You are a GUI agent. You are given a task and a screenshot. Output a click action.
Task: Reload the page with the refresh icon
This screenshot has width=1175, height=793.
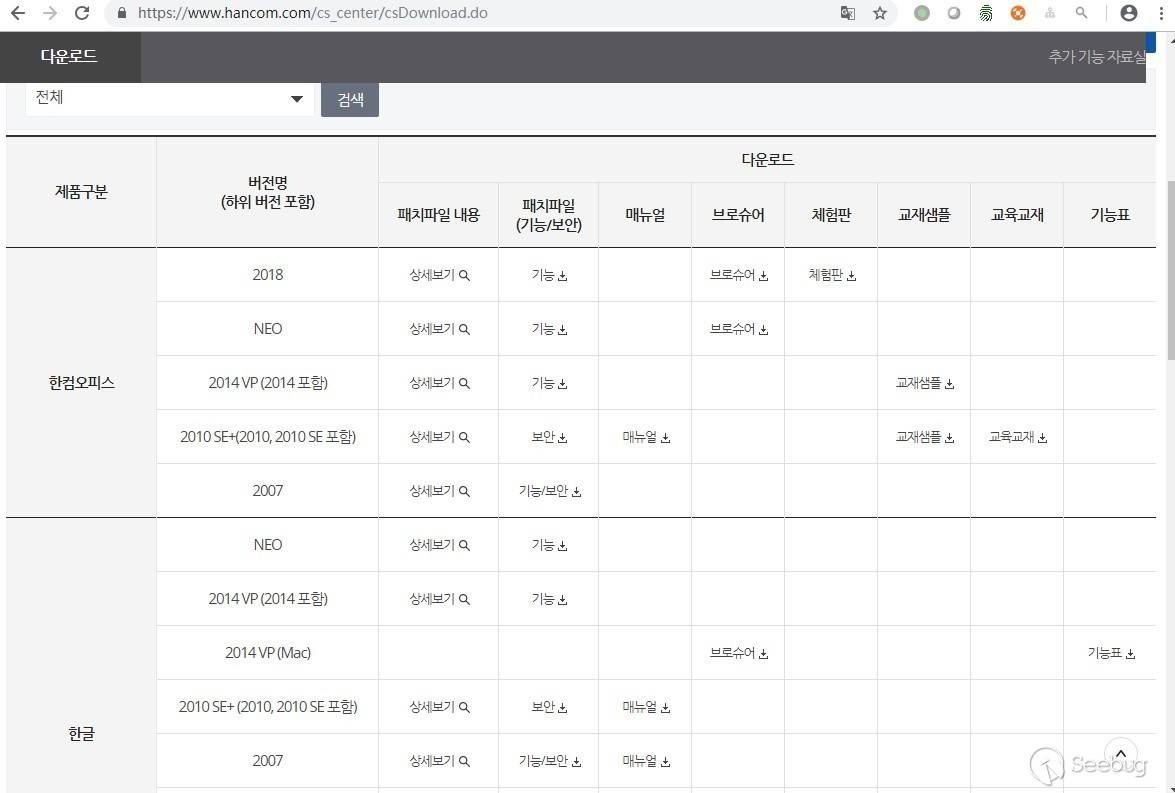82,13
